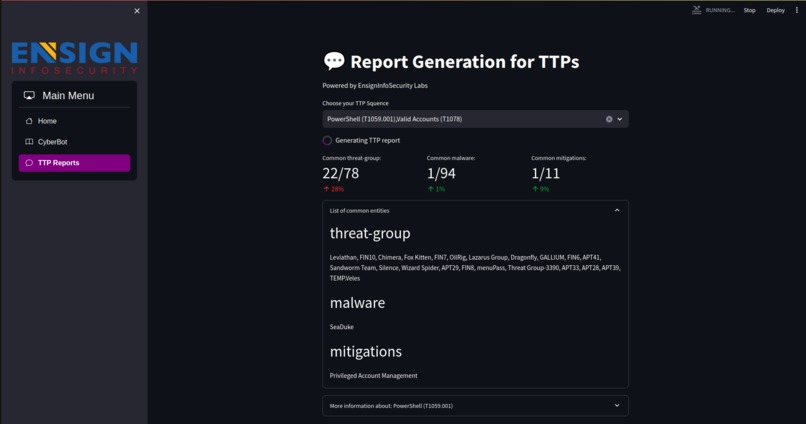Stop the running app

(749, 10)
